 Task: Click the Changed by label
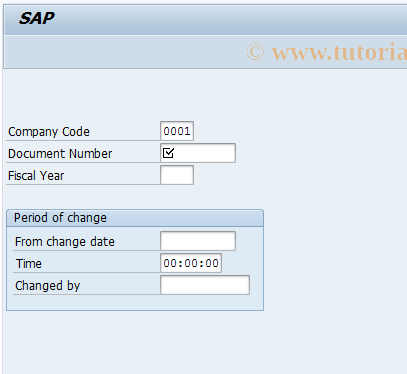click(x=48, y=286)
